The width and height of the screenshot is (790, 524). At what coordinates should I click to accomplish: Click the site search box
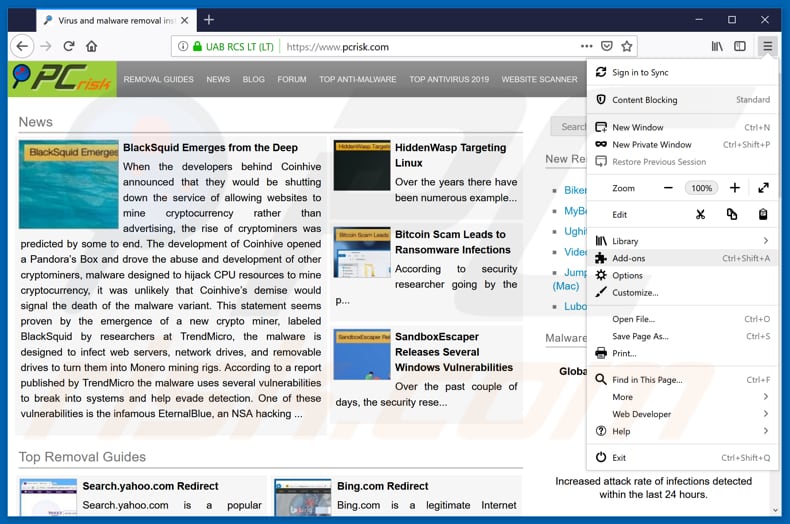tap(569, 127)
